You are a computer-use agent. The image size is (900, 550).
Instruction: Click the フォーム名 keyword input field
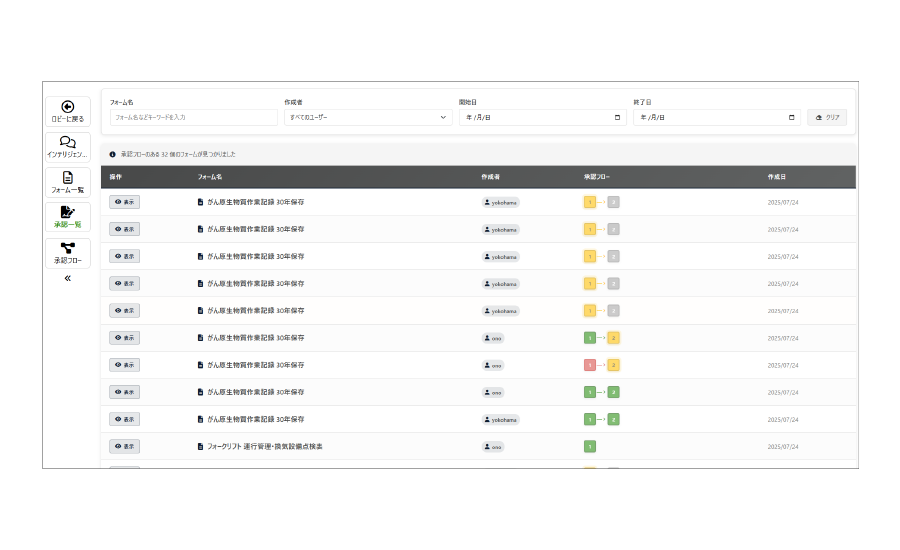coord(193,117)
